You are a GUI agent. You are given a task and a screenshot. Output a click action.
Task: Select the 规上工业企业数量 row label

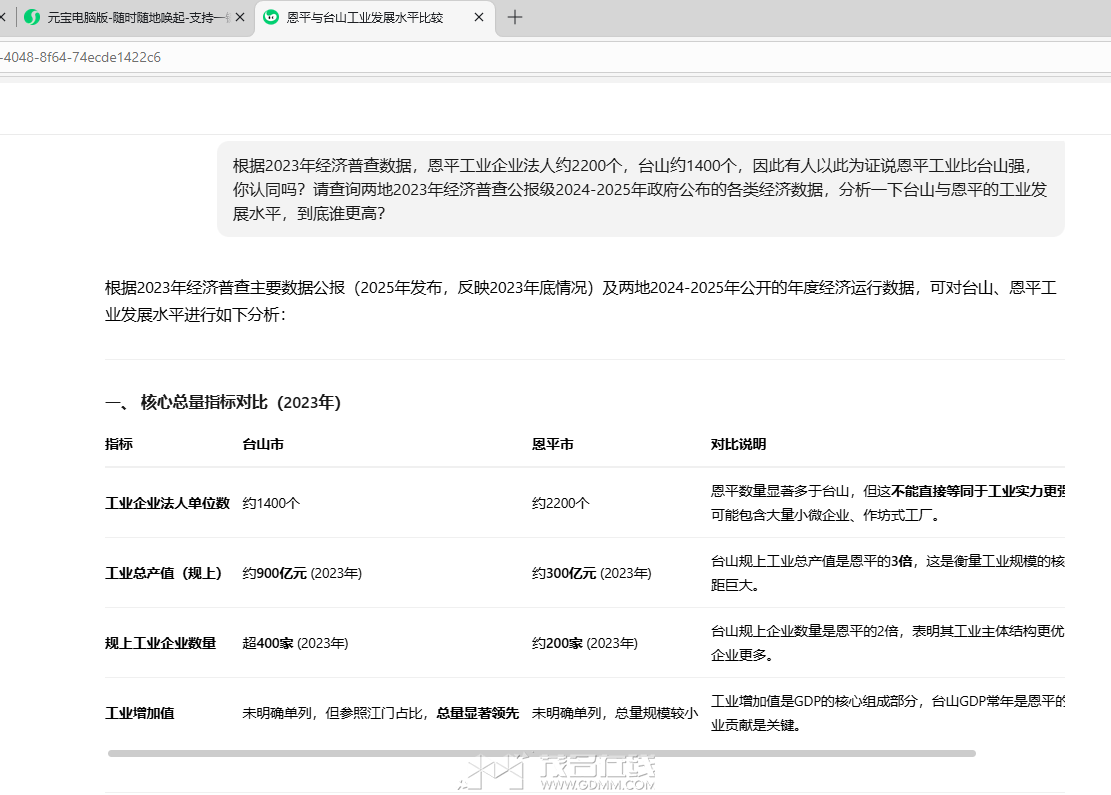point(160,643)
